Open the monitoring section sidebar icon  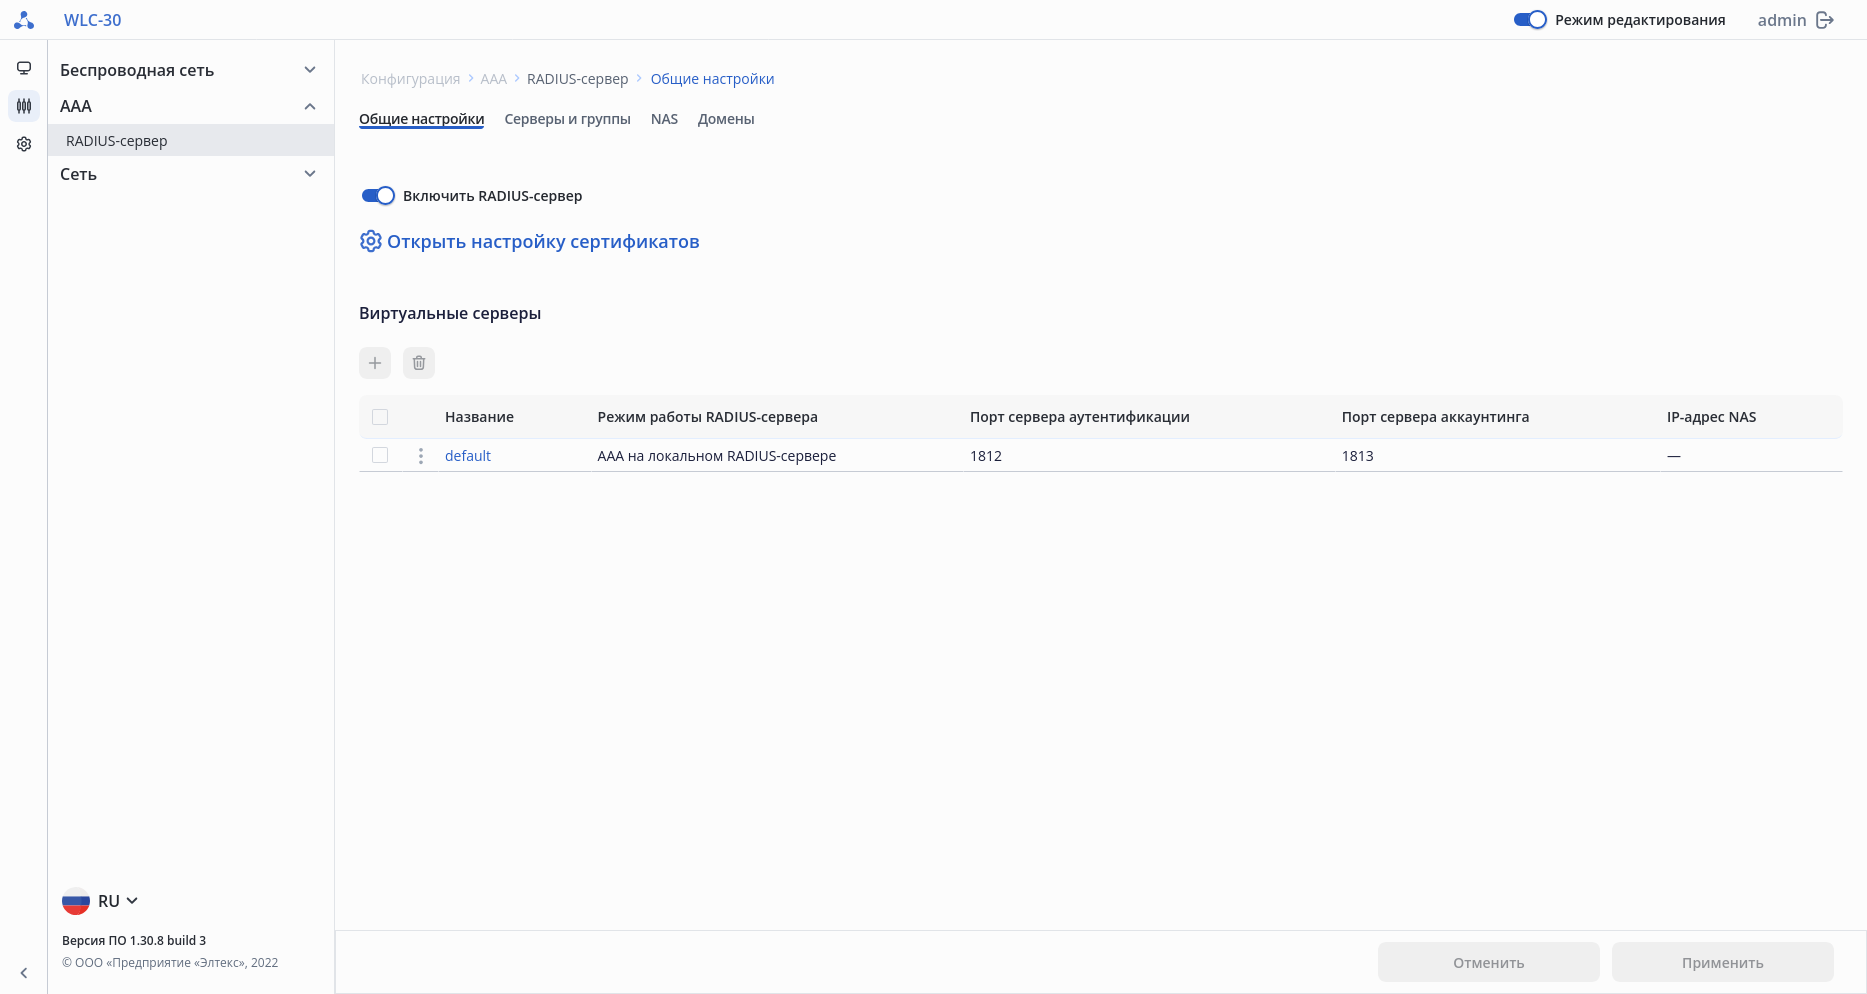(24, 68)
